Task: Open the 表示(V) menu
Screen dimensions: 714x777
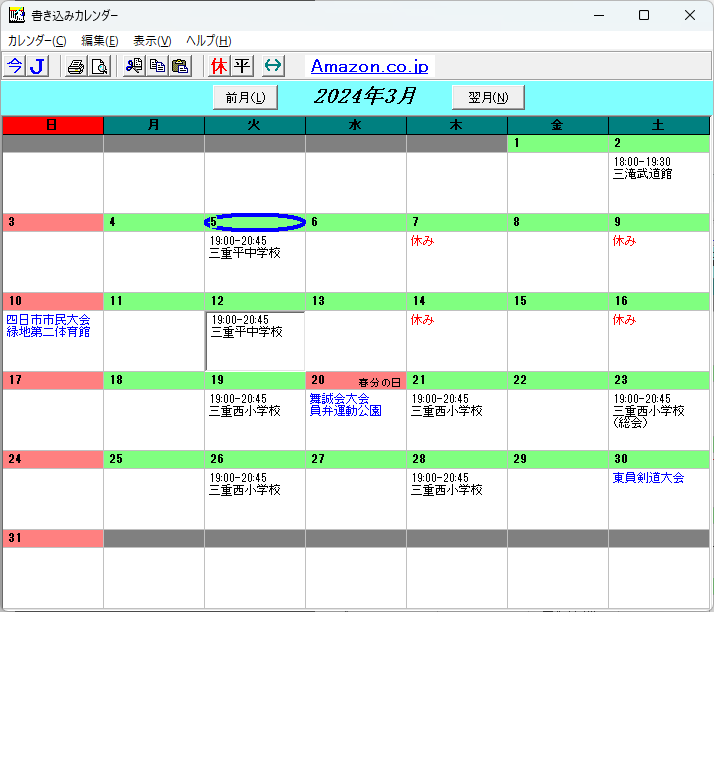Action: [x=152, y=41]
